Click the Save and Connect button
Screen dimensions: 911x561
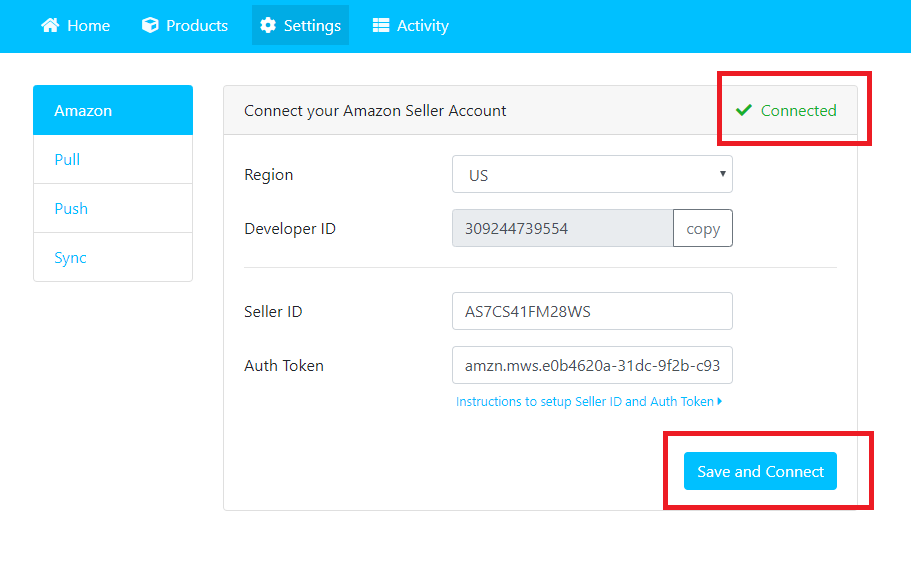point(760,471)
